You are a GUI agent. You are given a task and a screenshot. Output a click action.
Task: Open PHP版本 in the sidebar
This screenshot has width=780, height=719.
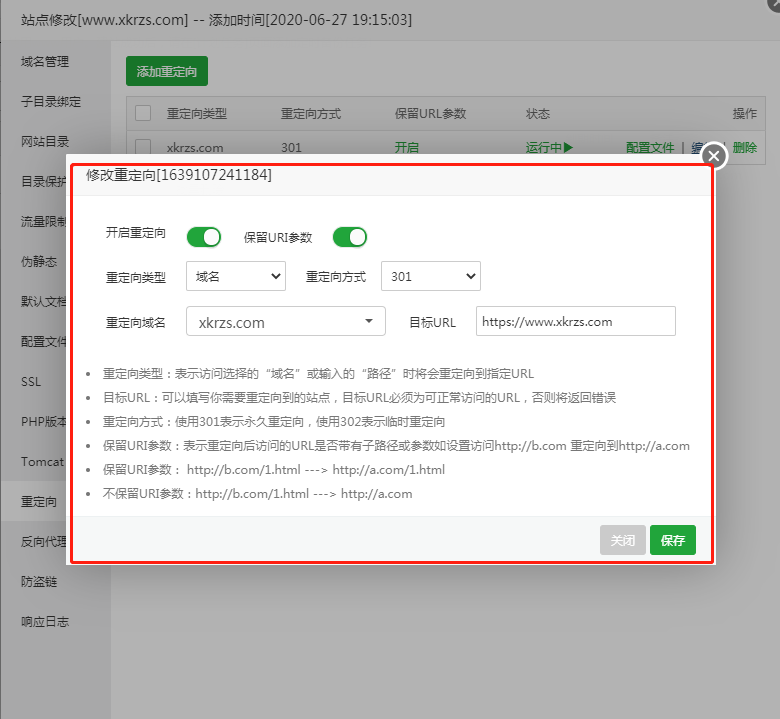[x=44, y=421]
